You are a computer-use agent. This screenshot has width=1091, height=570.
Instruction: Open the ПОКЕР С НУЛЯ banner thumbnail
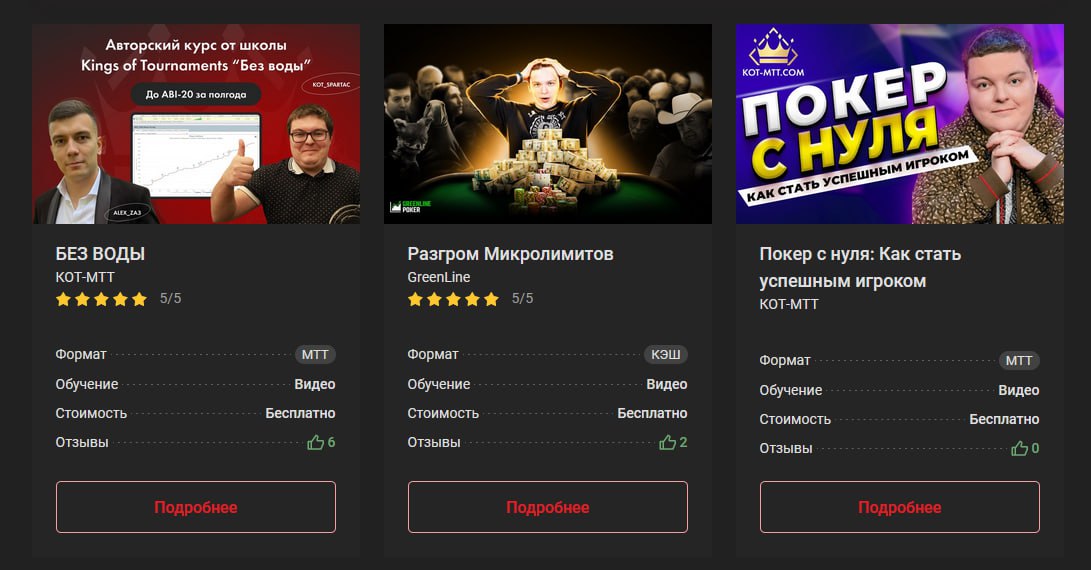[900, 124]
